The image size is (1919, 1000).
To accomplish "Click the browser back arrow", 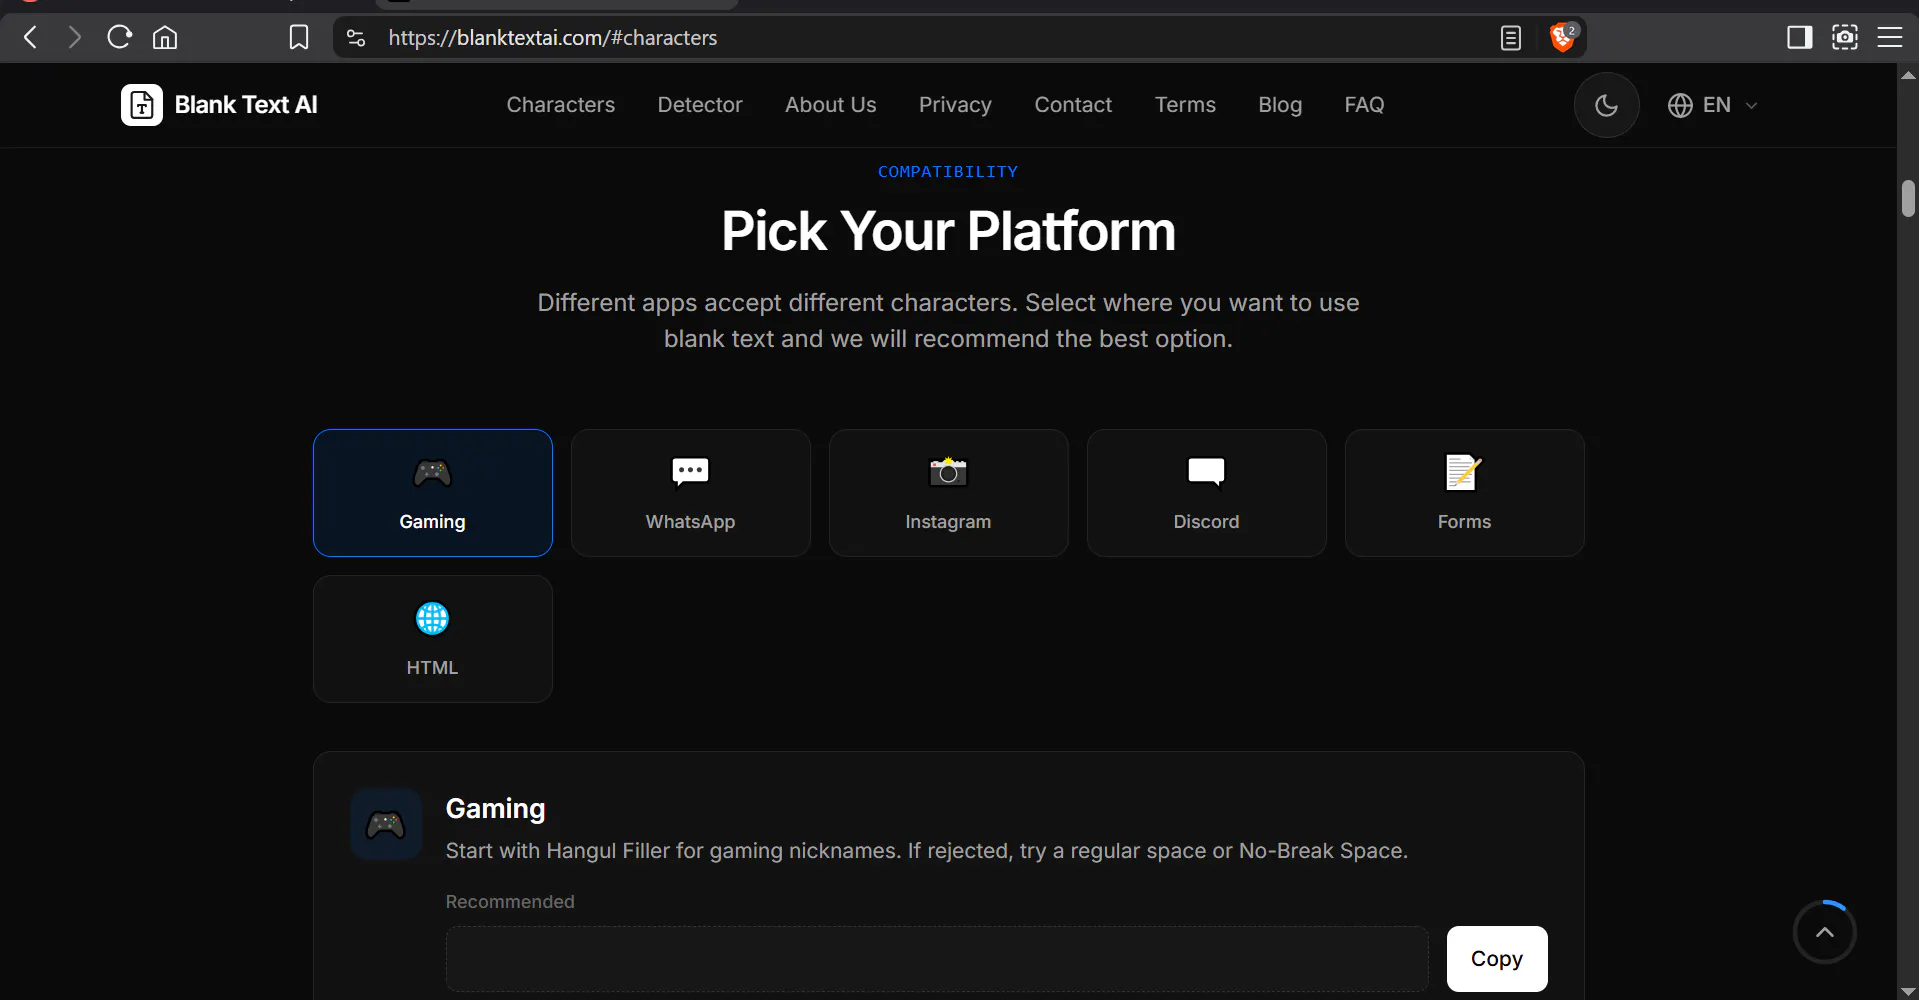I will pyautogui.click(x=31, y=38).
